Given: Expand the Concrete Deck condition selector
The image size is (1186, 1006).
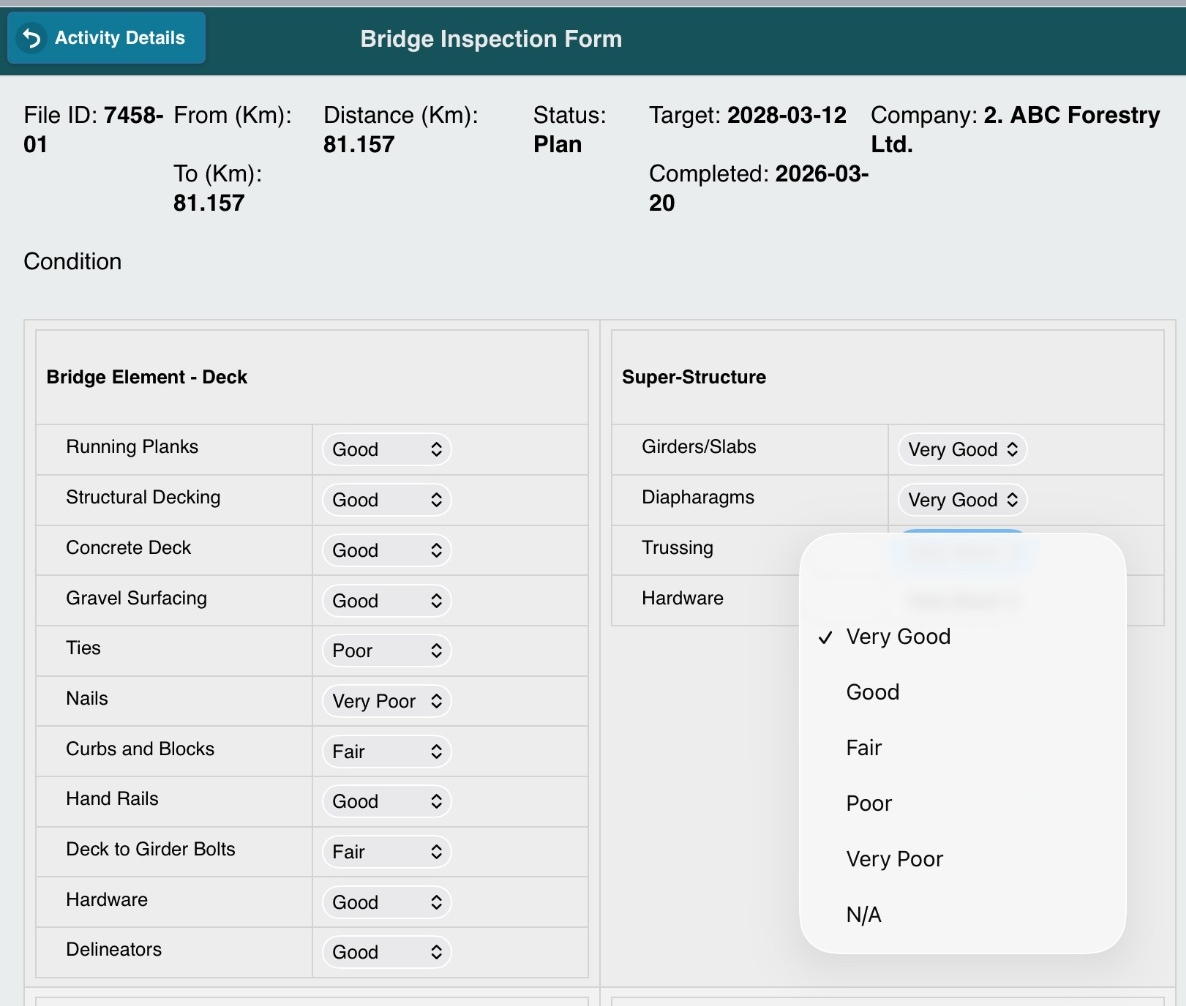Looking at the screenshot, I should [386, 550].
